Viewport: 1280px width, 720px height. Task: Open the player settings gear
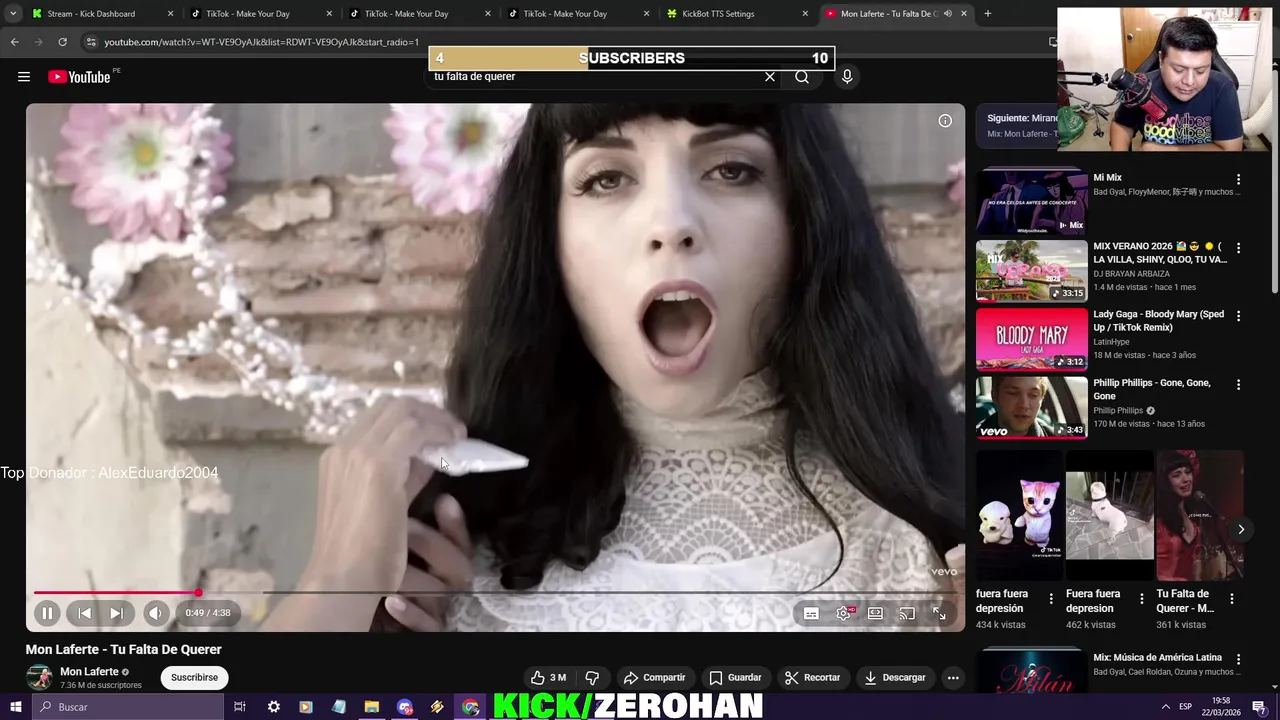point(844,613)
